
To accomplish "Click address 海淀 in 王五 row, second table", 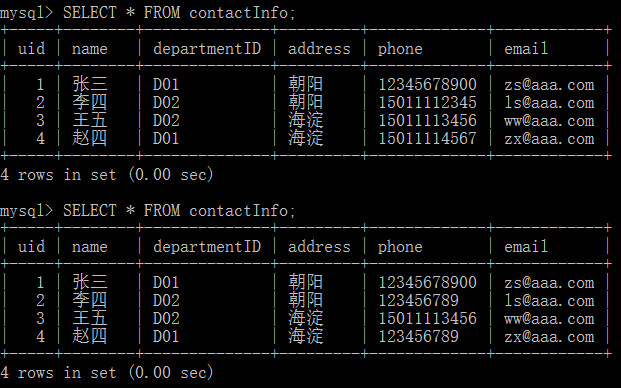I will click(x=305, y=318).
